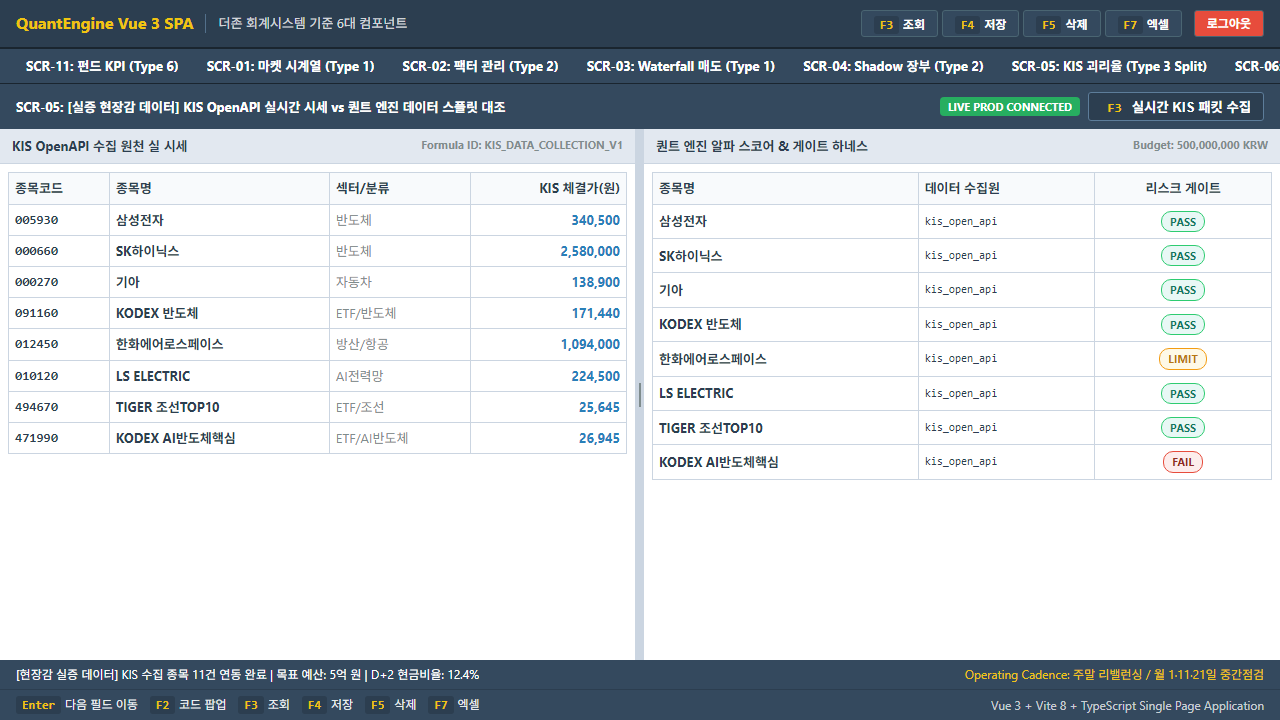
Task: Click the Operating Cadence text in the status bar
Action: point(1114,675)
